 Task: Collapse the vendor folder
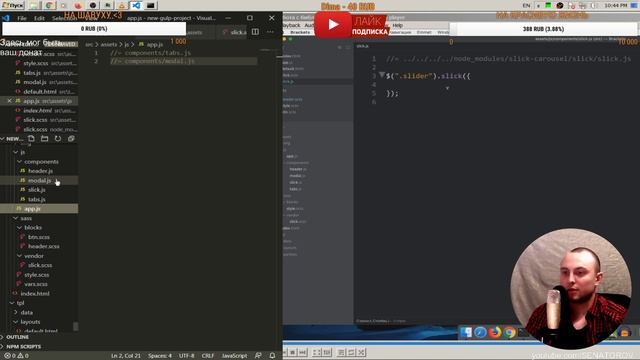pyautogui.click(x=19, y=256)
